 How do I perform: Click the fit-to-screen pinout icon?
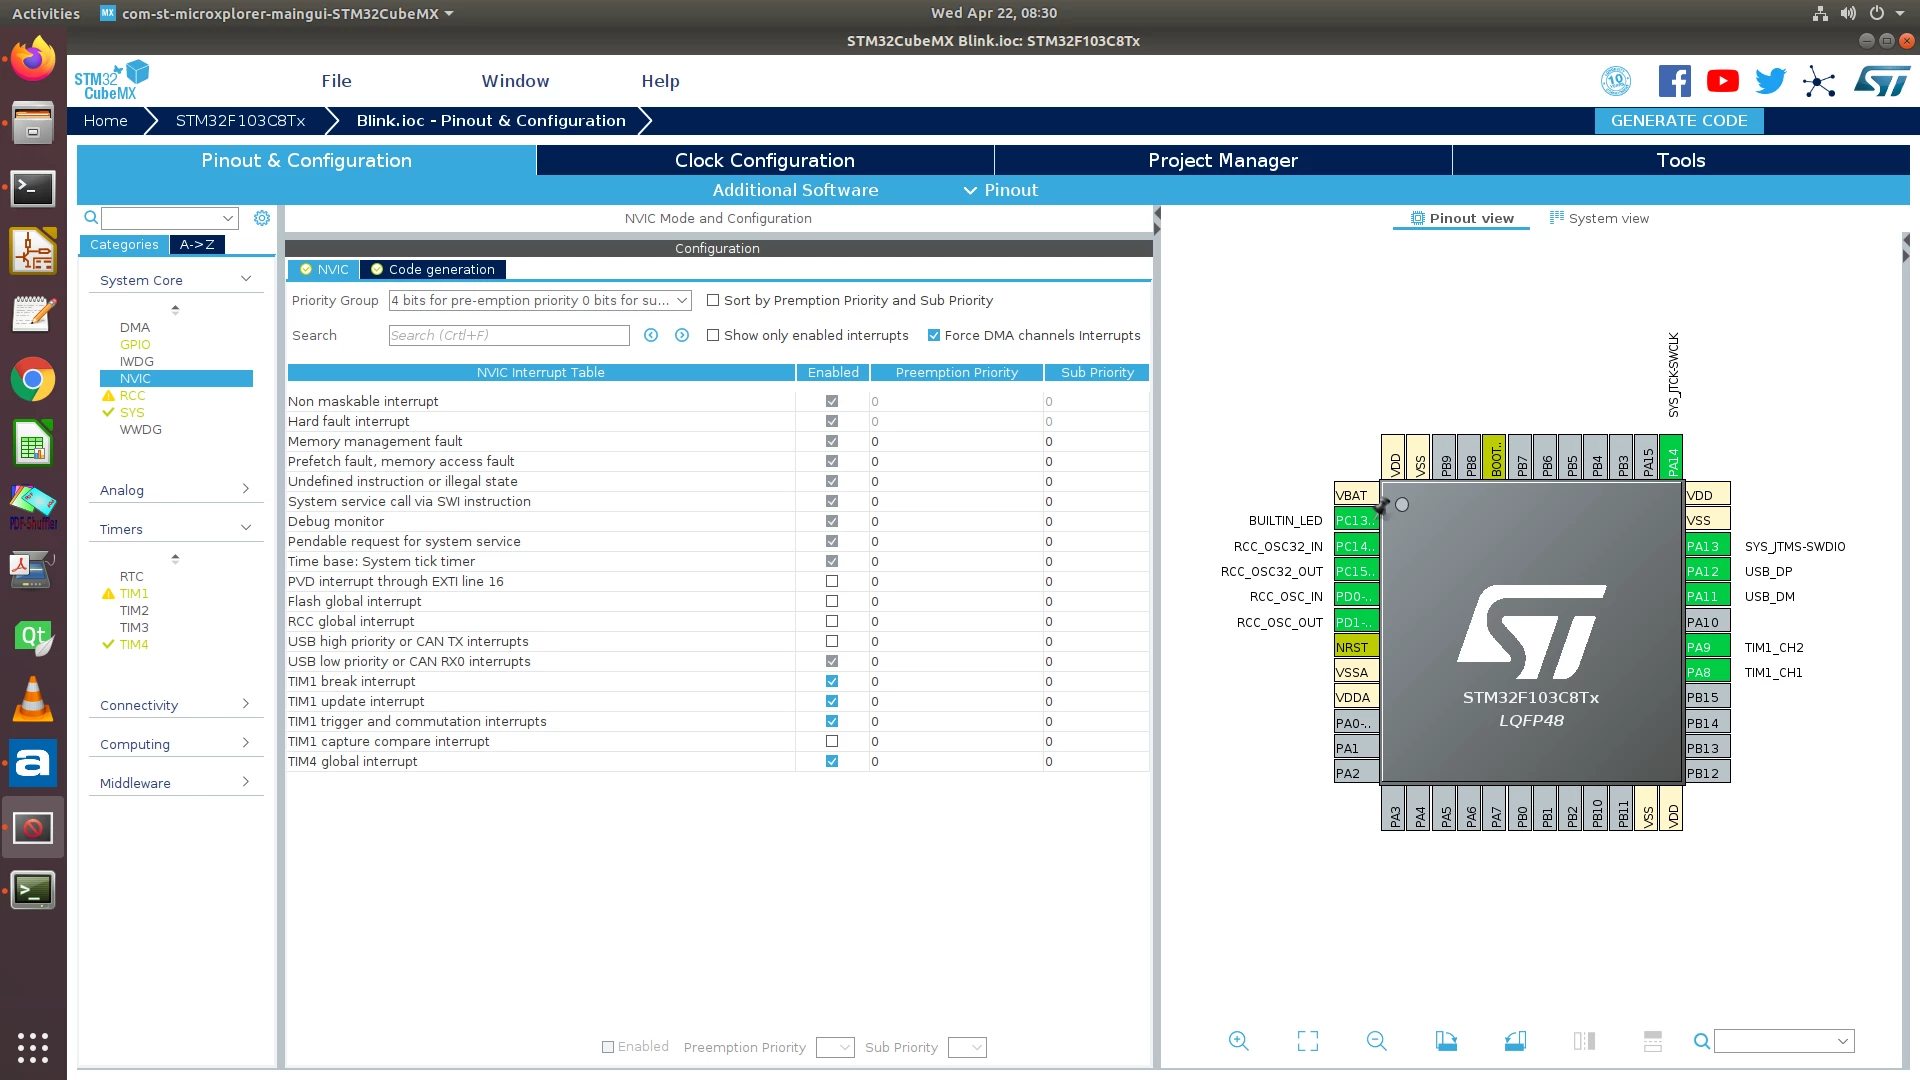click(1307, 1041)
